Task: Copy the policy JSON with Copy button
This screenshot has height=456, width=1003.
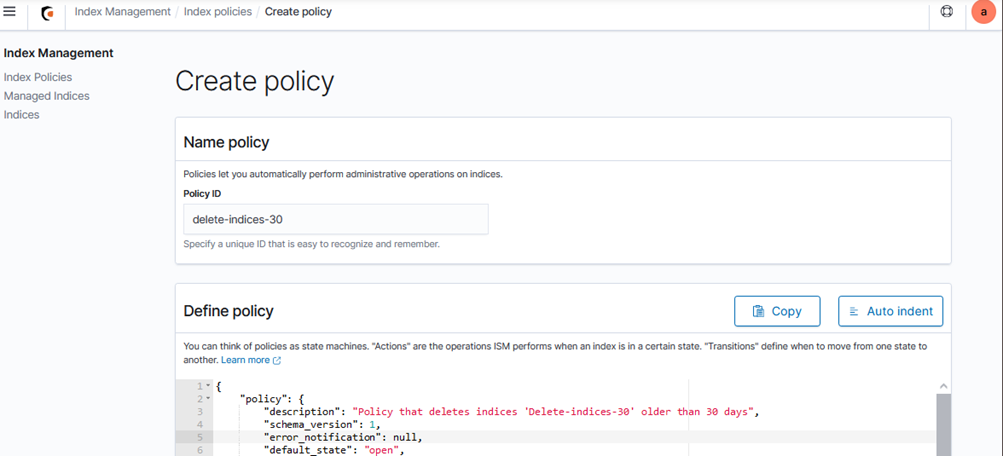Action: click(x=776, y=311)
